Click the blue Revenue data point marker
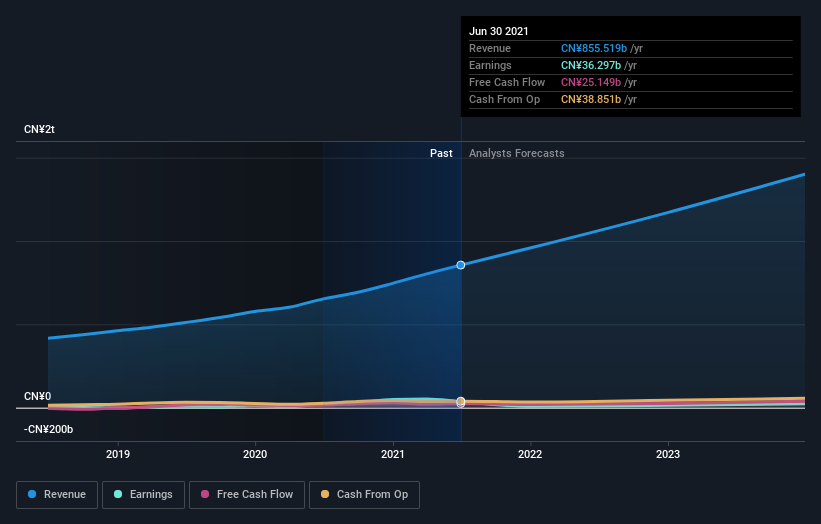 [461, 265]
